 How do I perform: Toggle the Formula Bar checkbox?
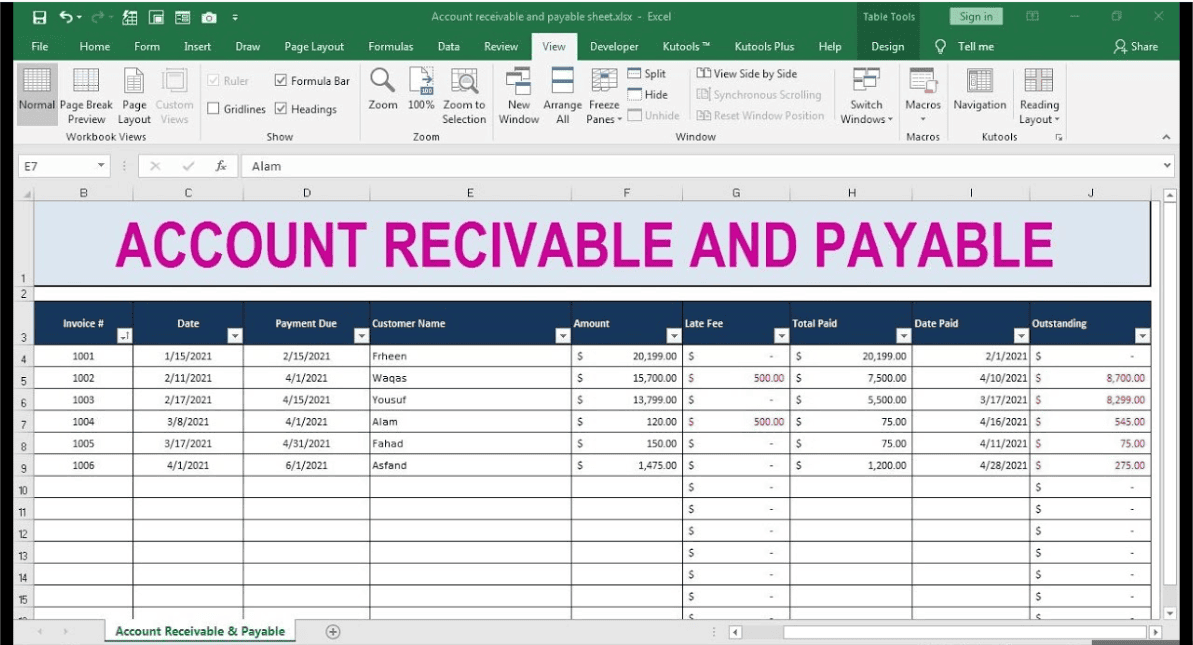[x=281, y=80]
